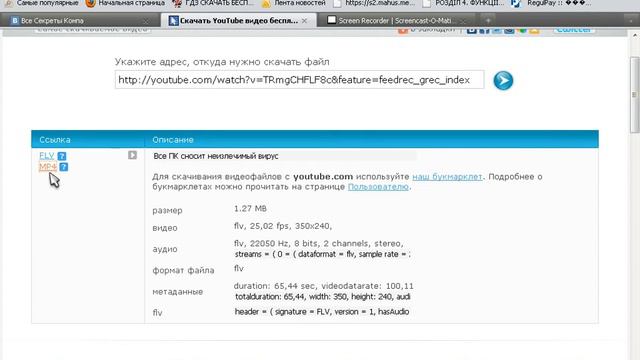Open 'ReguPay' bookmark

click(552, 3)
